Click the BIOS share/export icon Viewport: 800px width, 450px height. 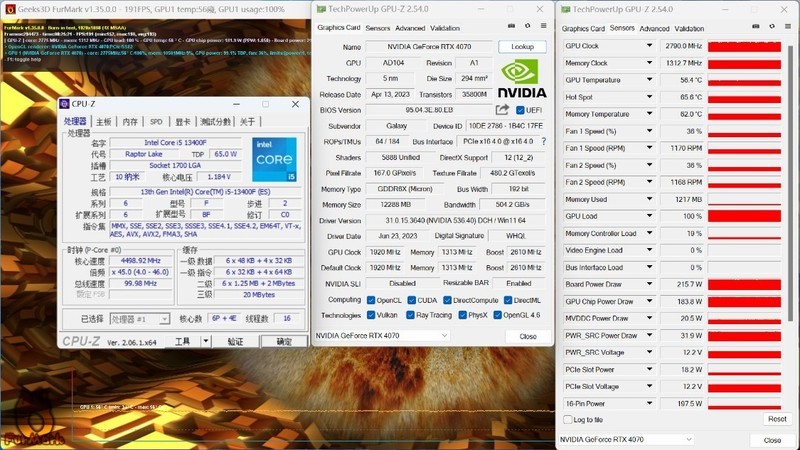pyautogui.click(x=502, y=110)
